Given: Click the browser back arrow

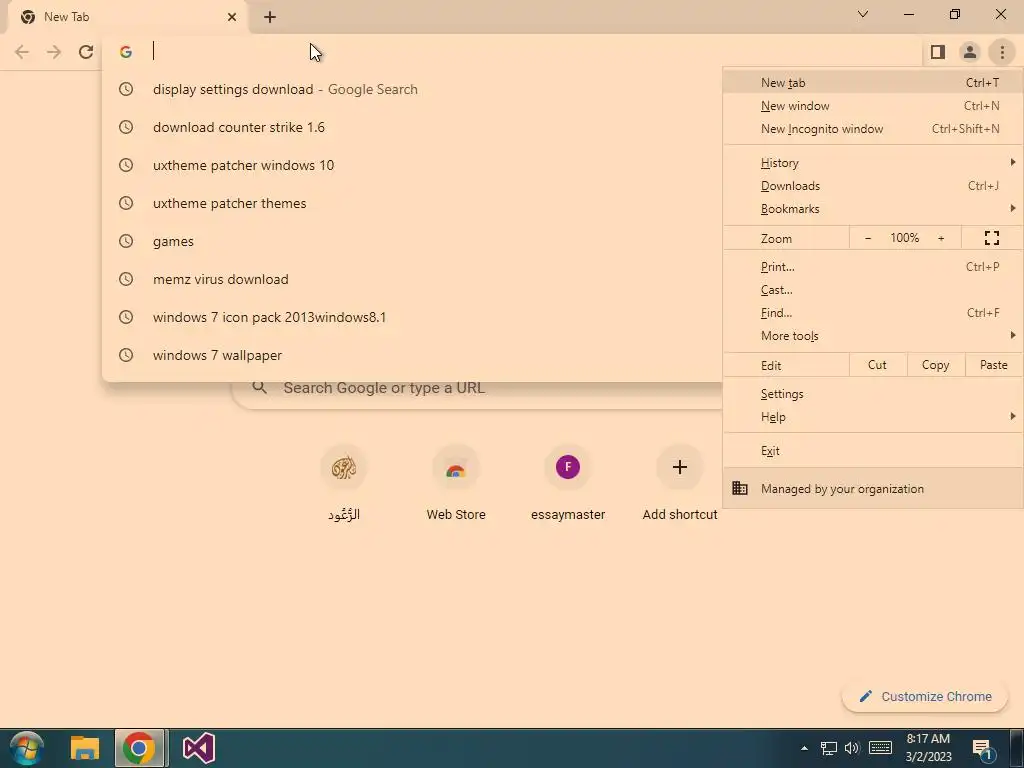Looking at the screenshot, I should click(x=22, y=52).
